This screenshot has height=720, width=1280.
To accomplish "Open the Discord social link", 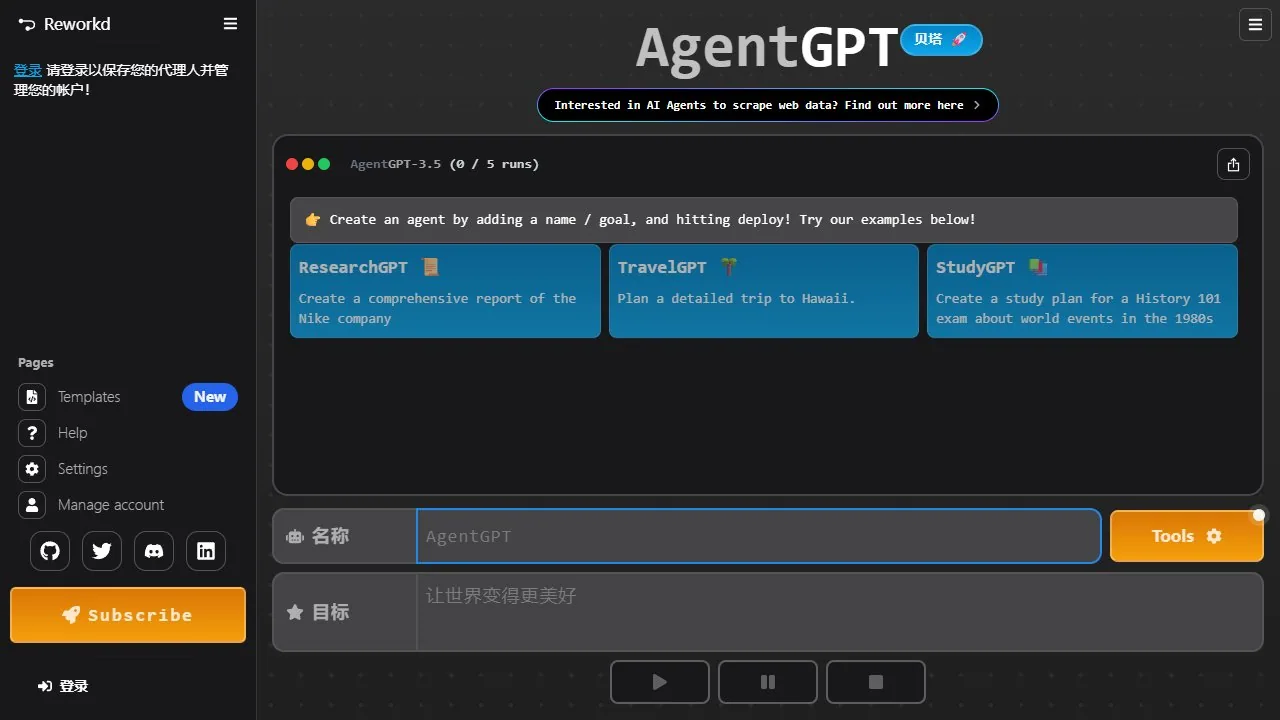I will 154,551.
